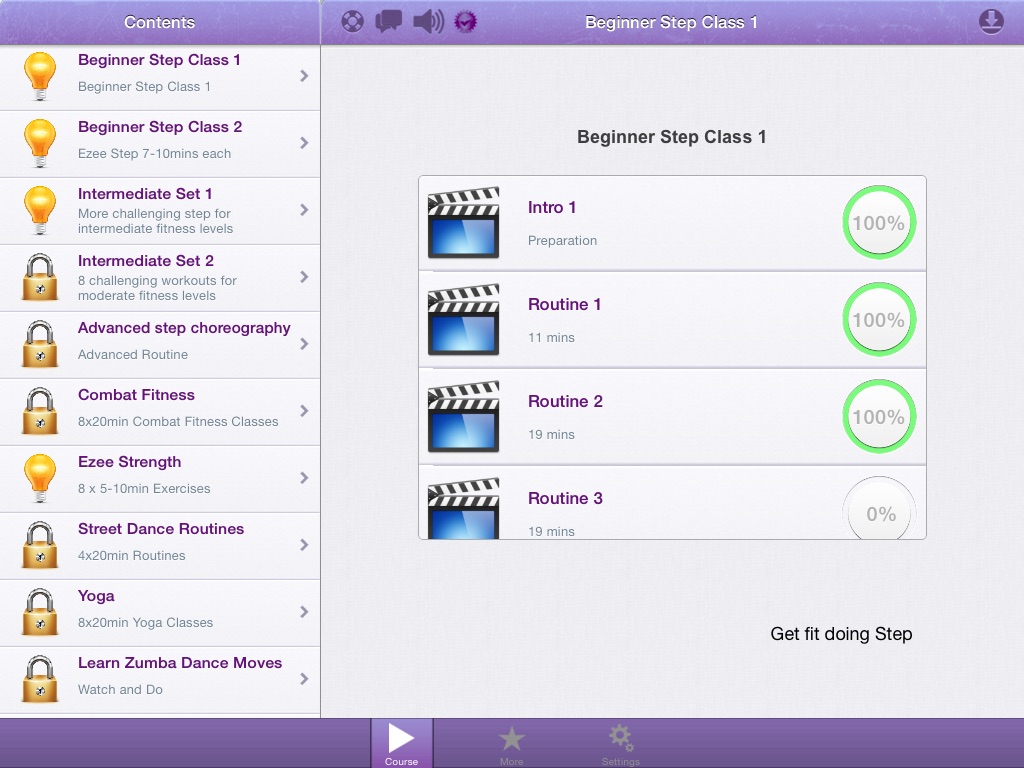
Task: Open the Routine 1 lesson title
Action: [564, 304]
